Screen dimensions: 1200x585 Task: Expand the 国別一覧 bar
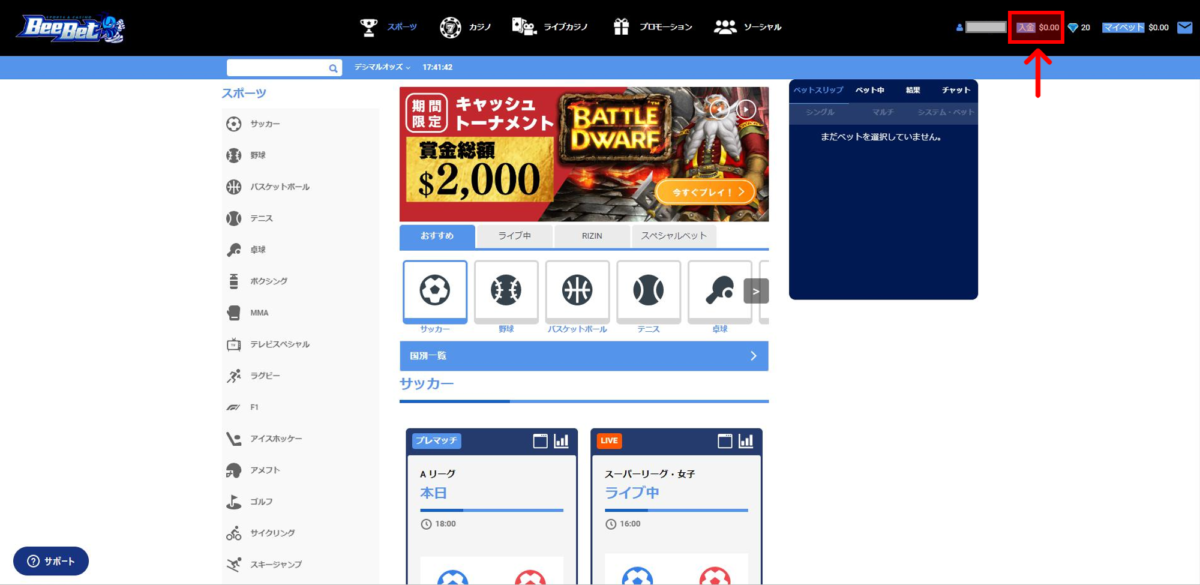click(584, 356)
